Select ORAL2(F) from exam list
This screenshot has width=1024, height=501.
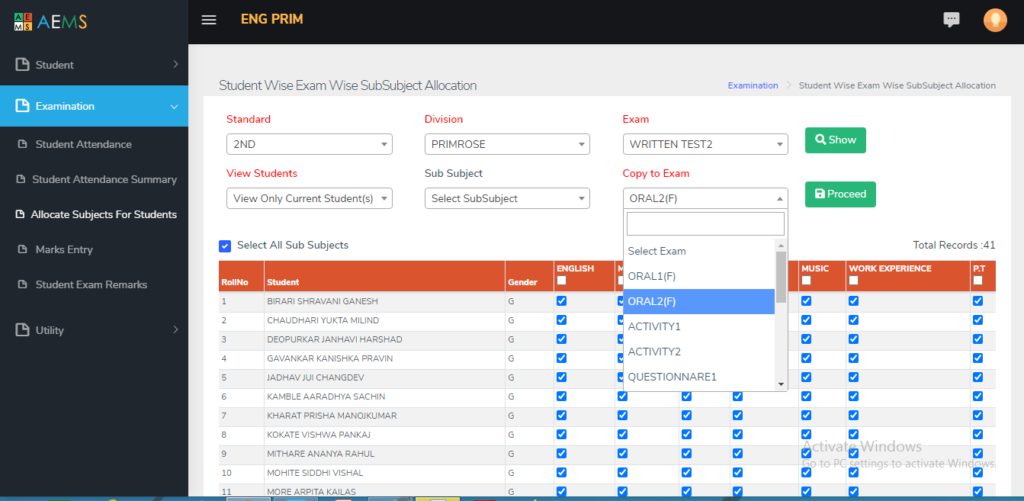tap(699, 302)
